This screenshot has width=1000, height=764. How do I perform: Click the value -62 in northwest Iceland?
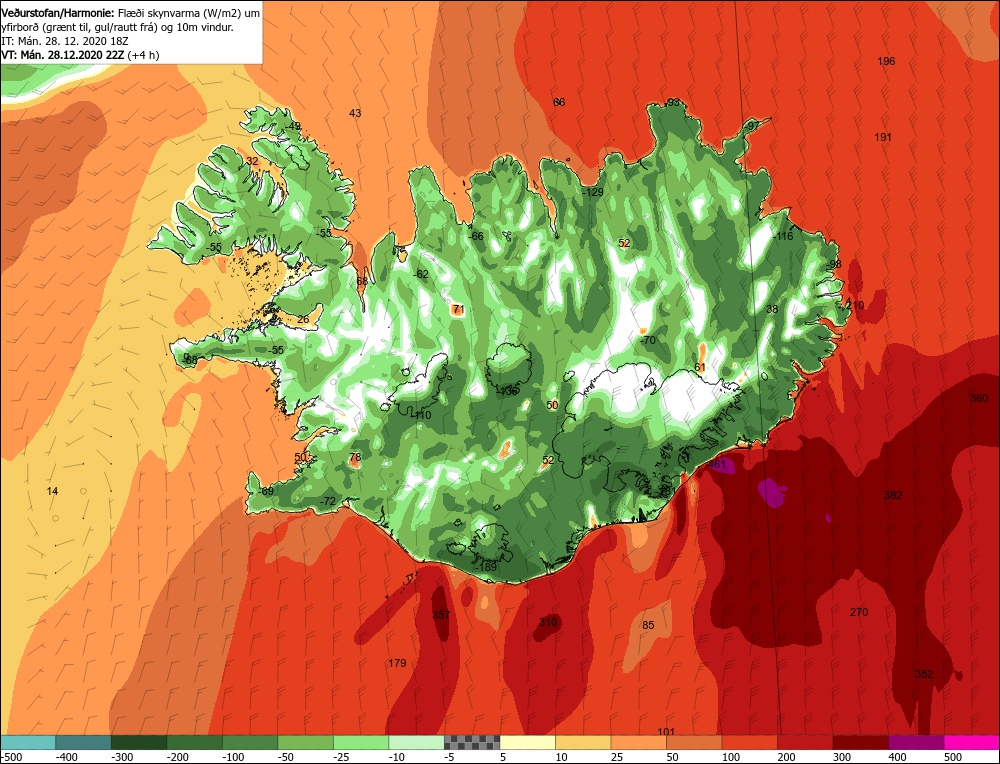point(420,274)
